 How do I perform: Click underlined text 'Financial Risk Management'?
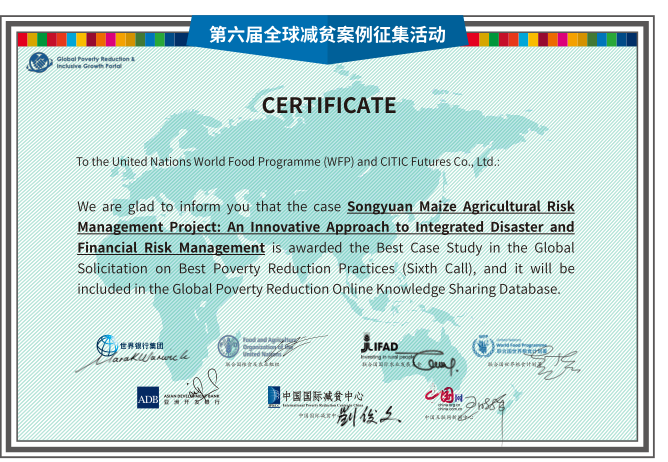(171, 248)
